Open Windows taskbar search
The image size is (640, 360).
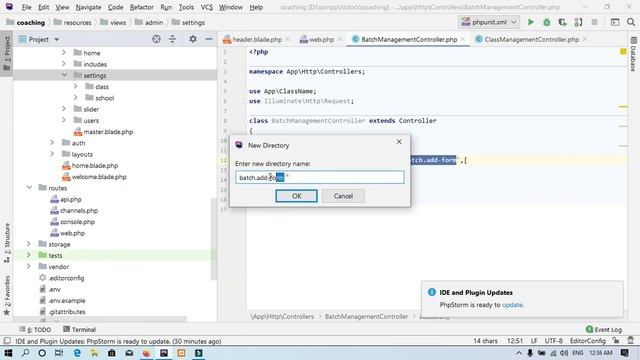pos(25,353)
